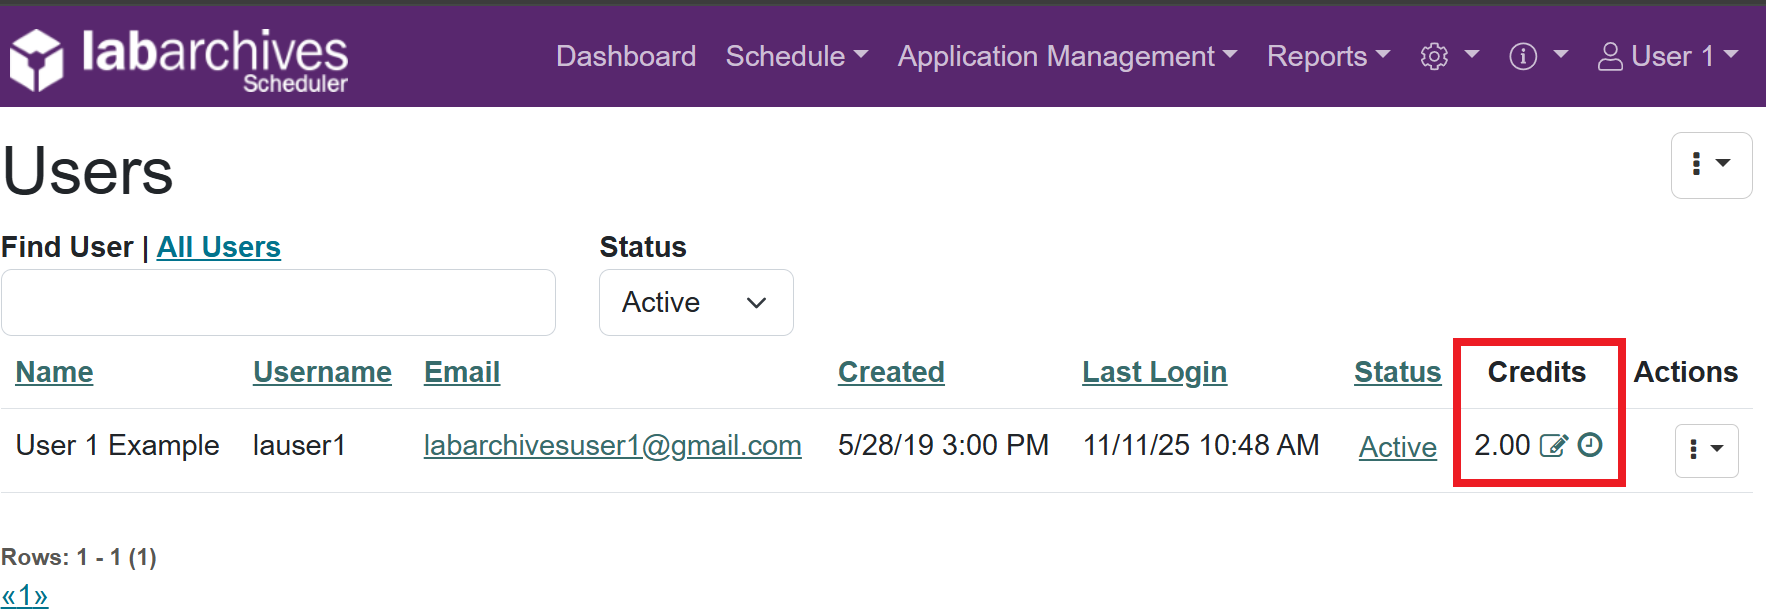The width and height of the screenshot is (1766, 616).
Task: Focus the Find User search field
Action: [278, 302]
